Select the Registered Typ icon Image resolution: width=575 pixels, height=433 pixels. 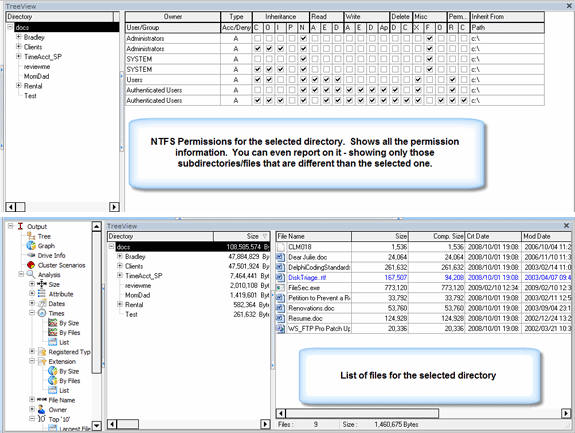tap(42, 352)
